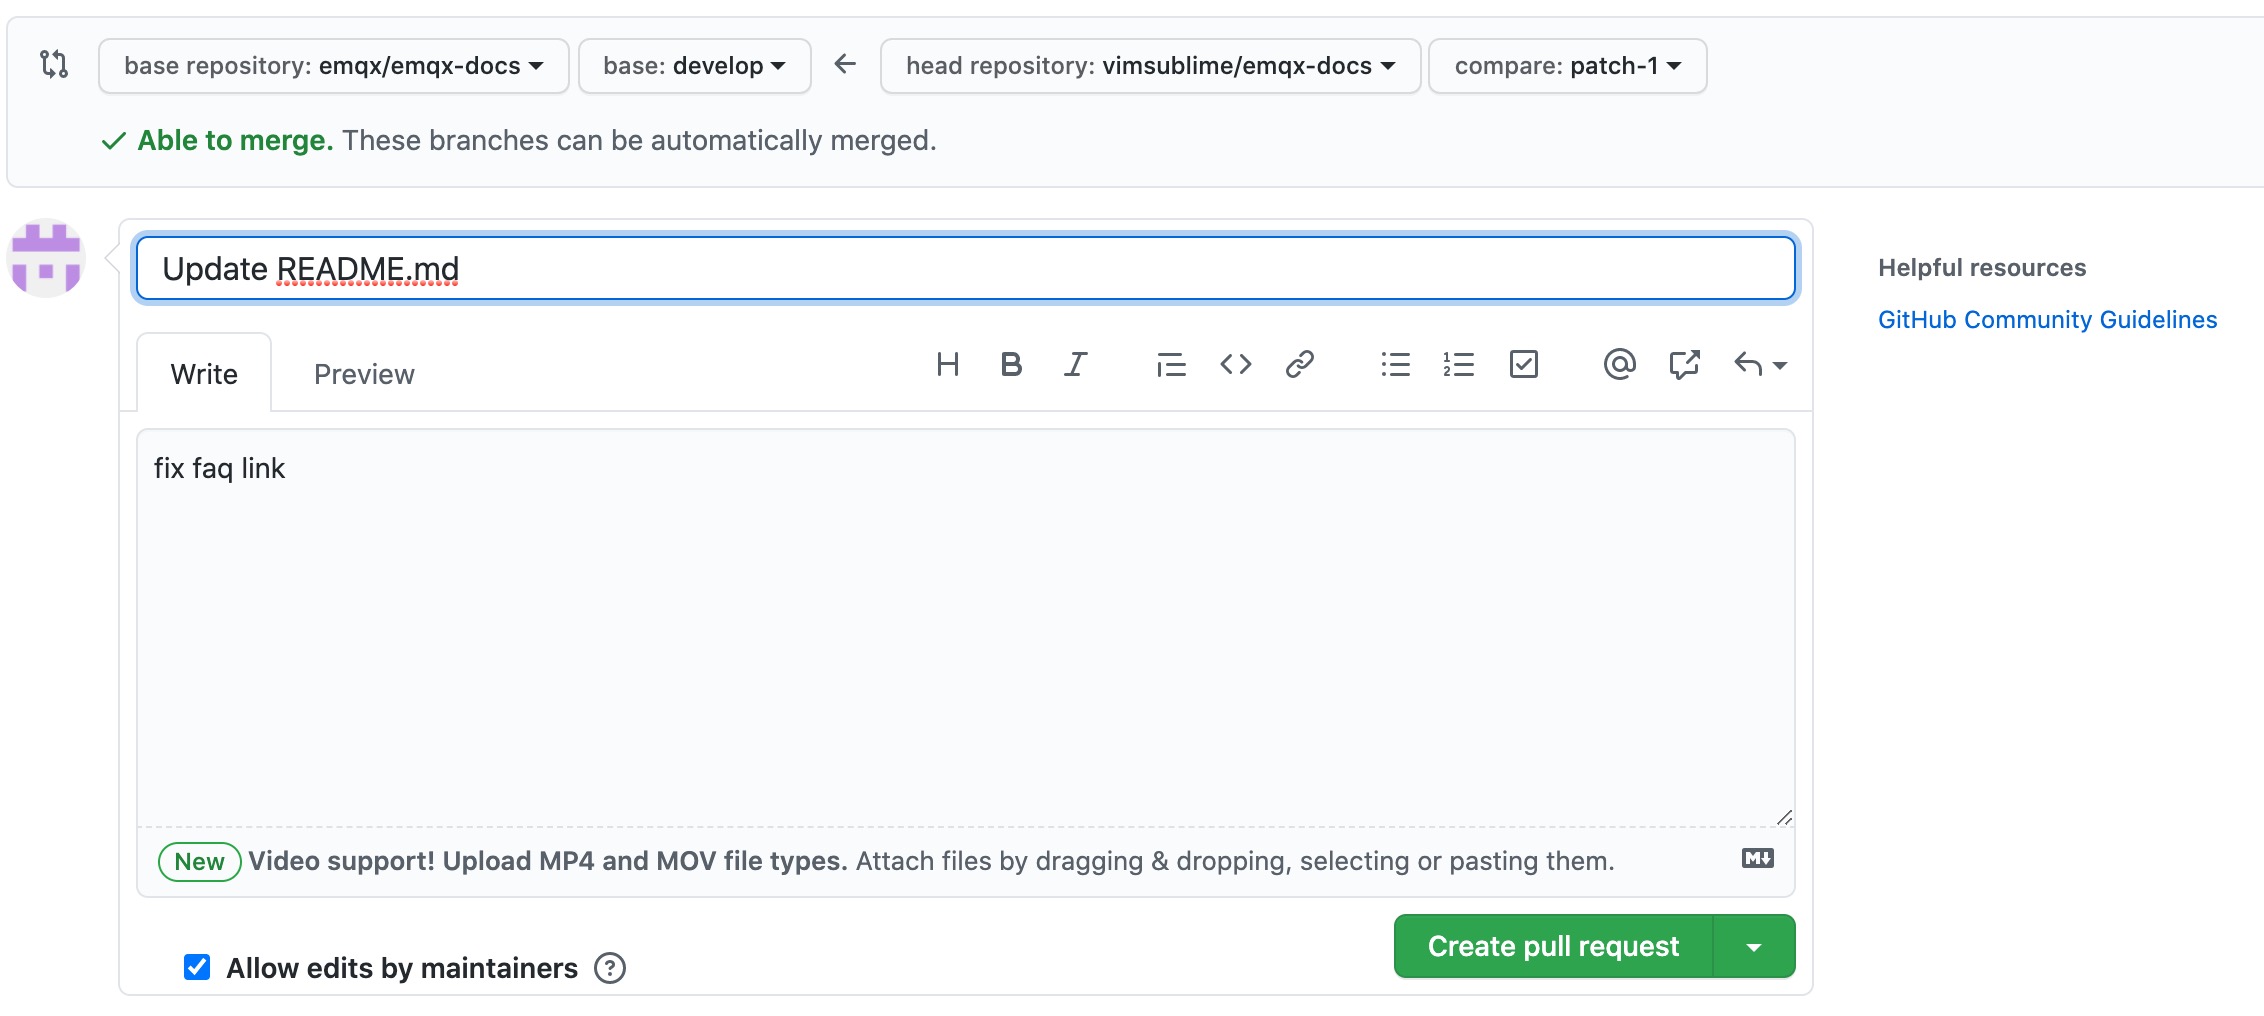
Task: Insert a numbered list
Action: coord(1459,365)
